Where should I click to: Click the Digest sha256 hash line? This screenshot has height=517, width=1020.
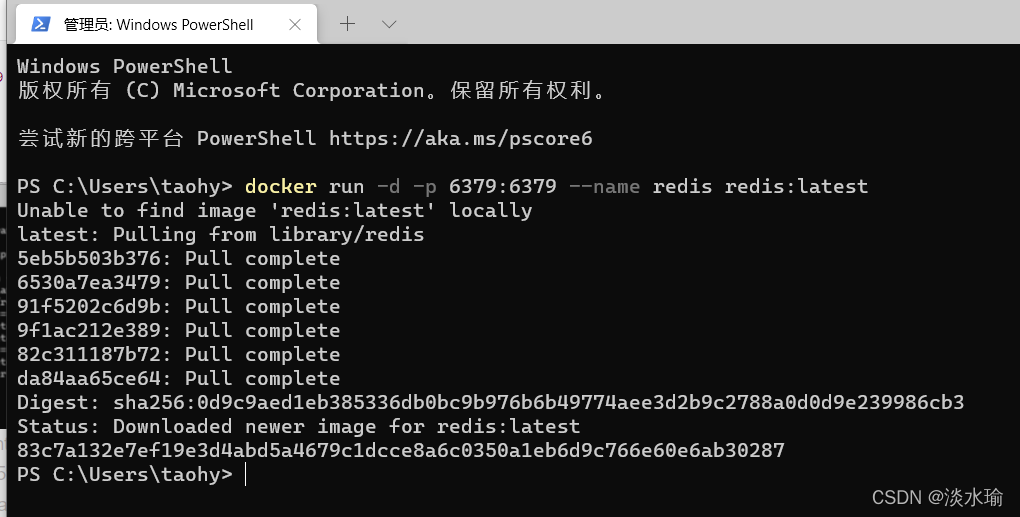pyautogui.click(x=490, y=403)
